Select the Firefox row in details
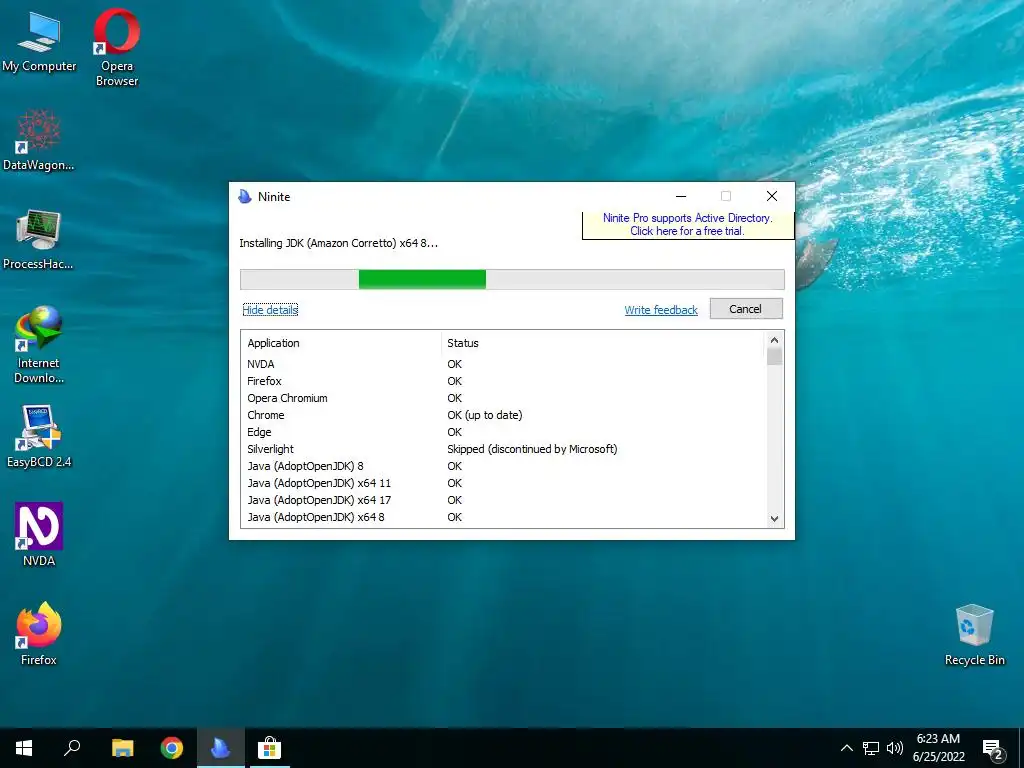This screenshot has width=1024, height=768. click(x=503, y=381)
